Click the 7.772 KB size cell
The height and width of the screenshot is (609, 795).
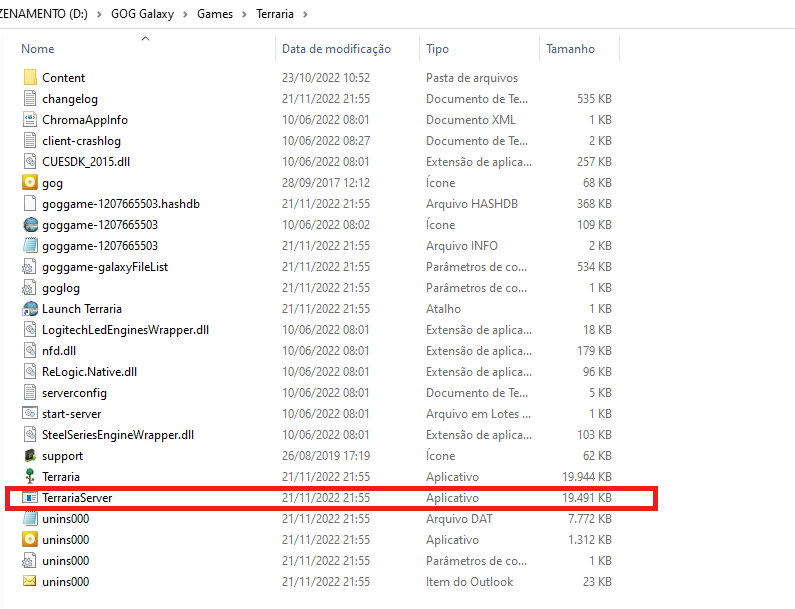(590, 519)
